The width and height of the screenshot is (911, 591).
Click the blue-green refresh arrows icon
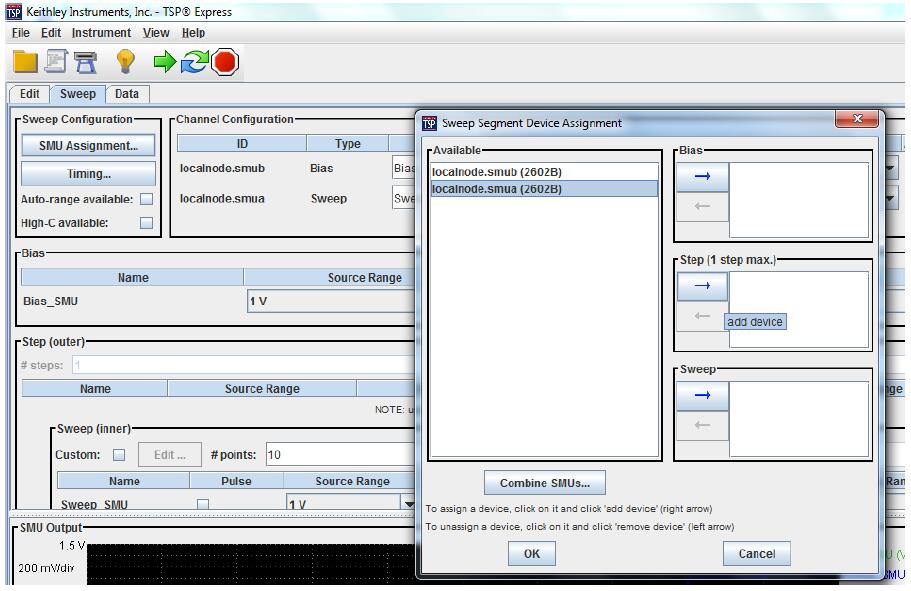pyautogui.click(x=193, y=62)
